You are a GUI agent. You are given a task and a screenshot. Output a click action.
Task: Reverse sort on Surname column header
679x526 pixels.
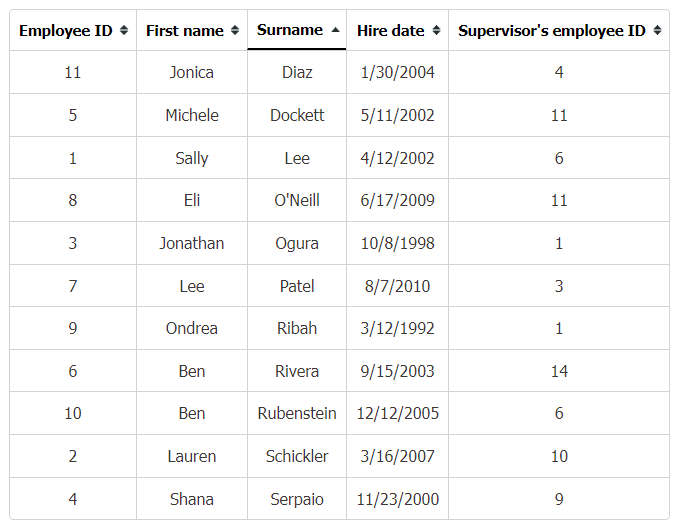coord(297,30)
